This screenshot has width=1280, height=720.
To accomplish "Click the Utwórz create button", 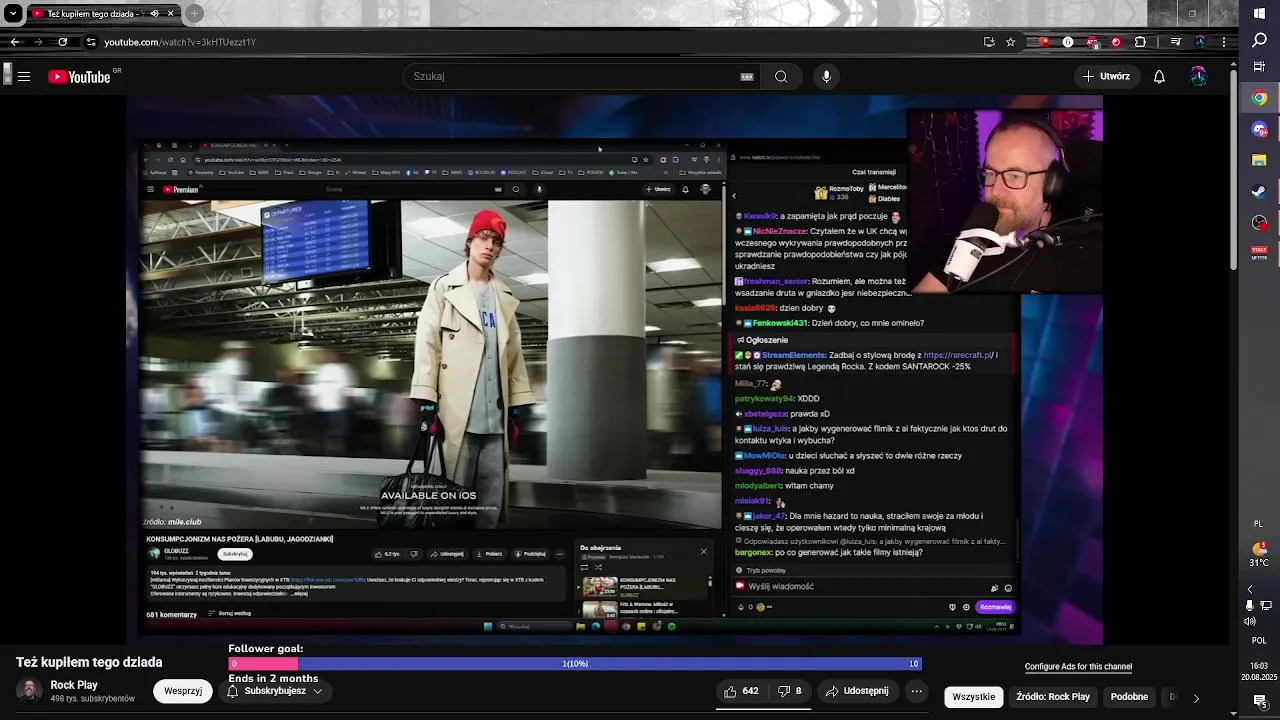I will pos(1106,77).
